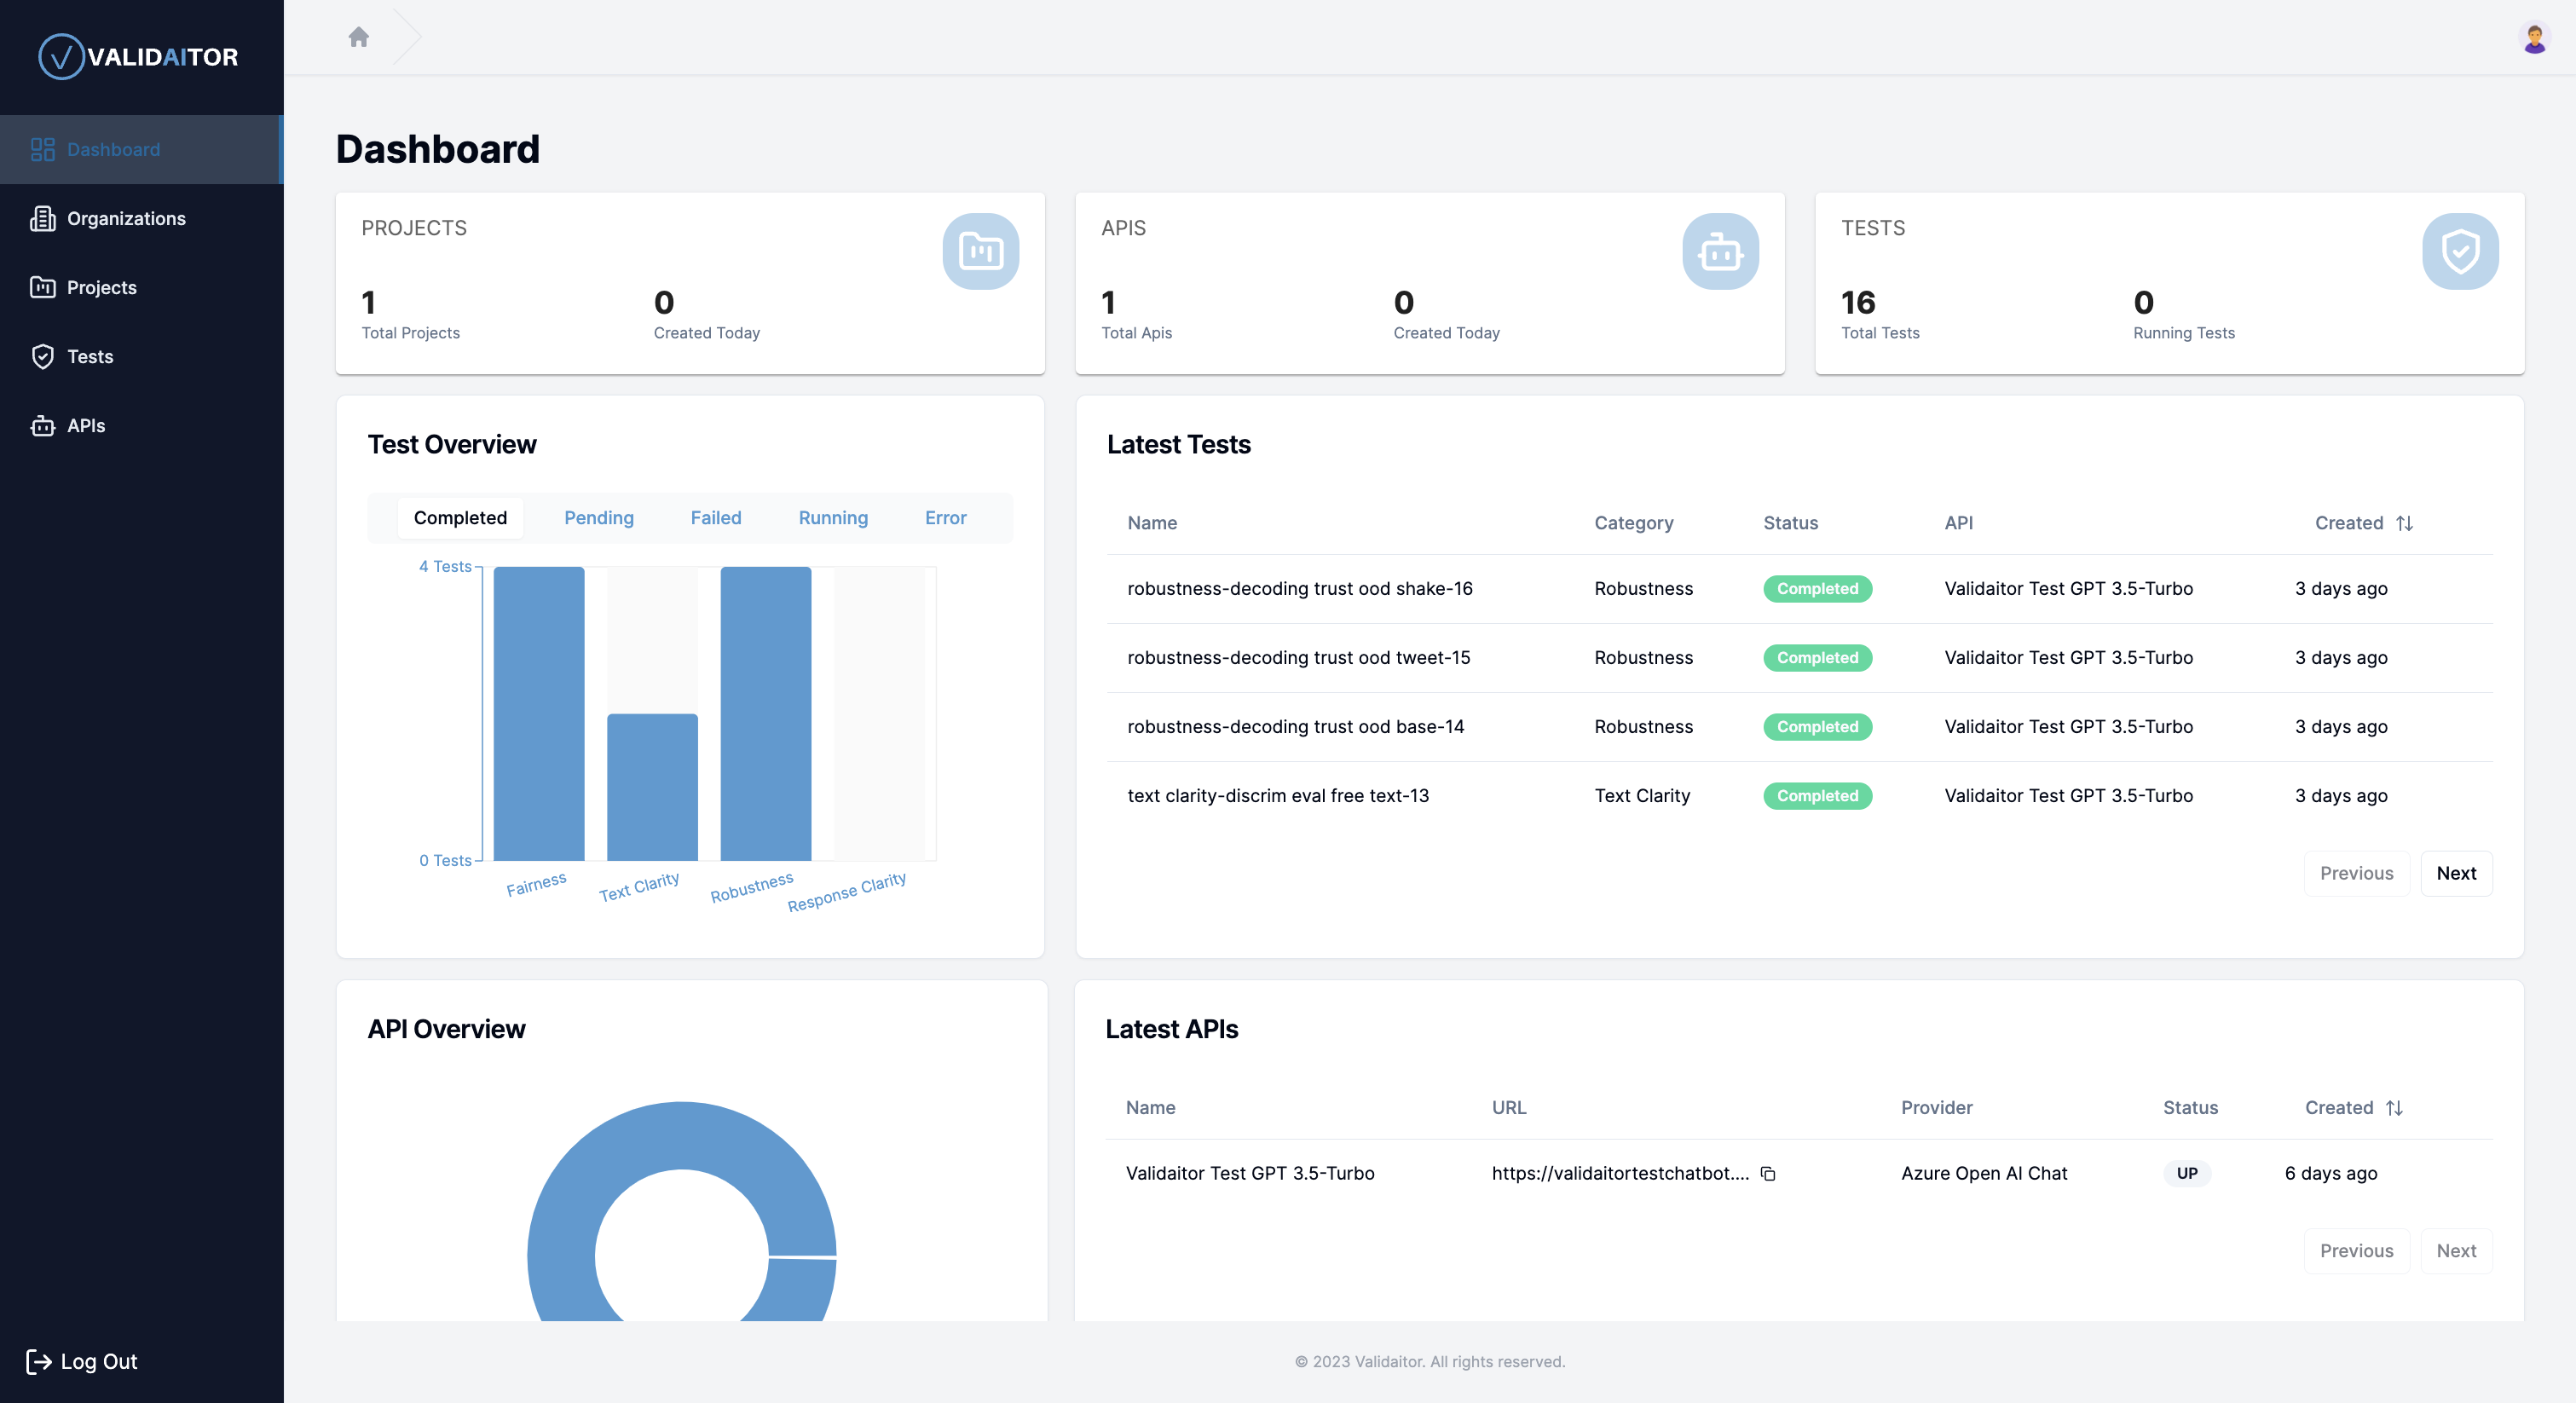The image size is (2576, 1403).
Task: Click Provider column header in Latest APIs
Action: click(1936, 1108)
